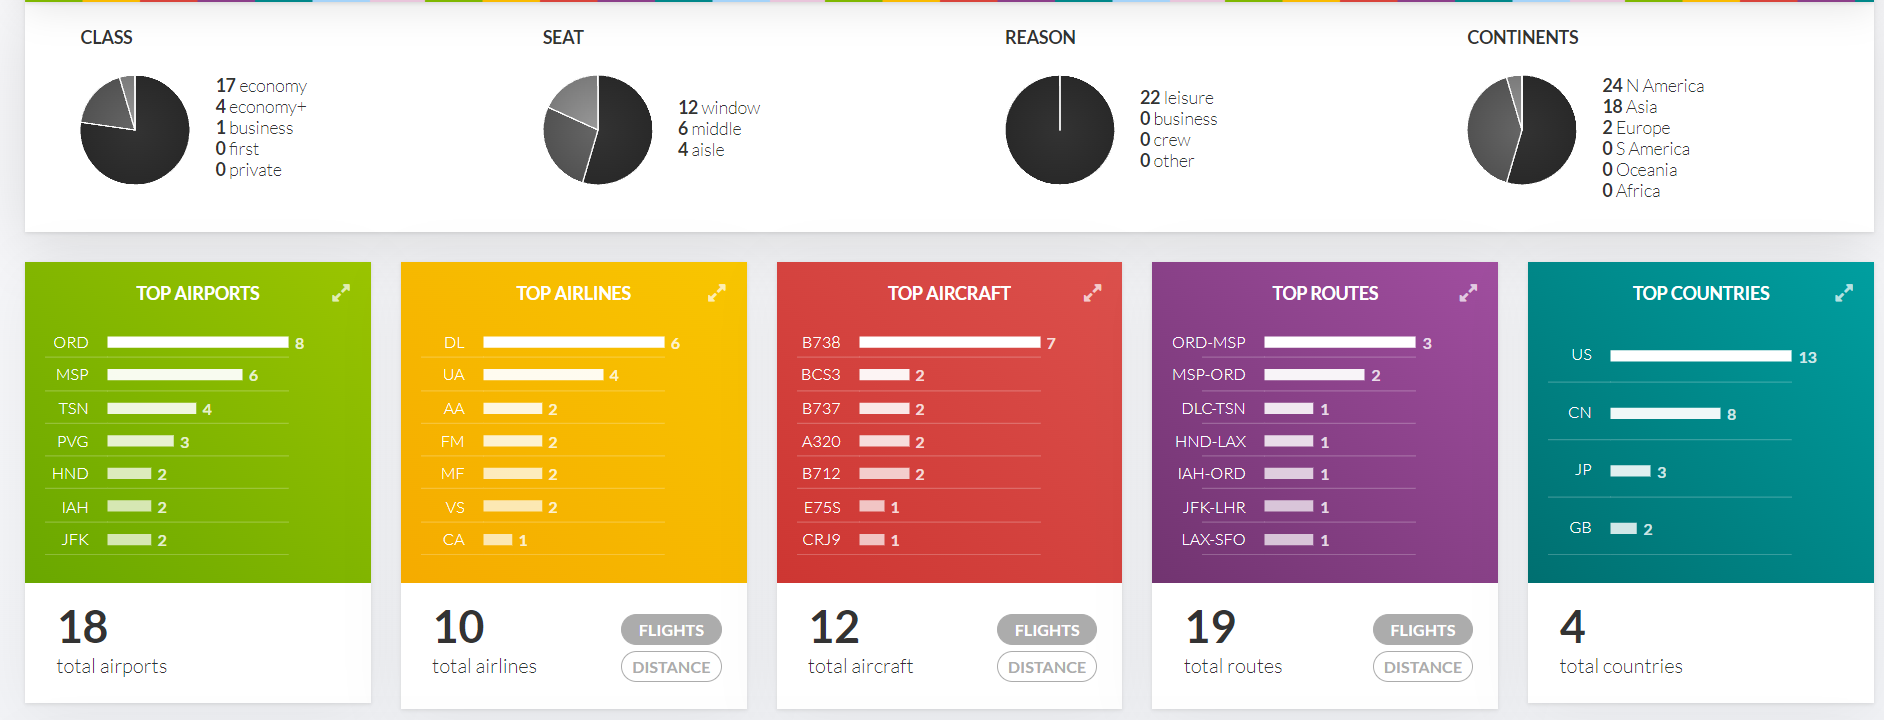This screenshot has width=1884, height=720.
Task: Click the '6 middle' legend entry
Action: (710, 128)
